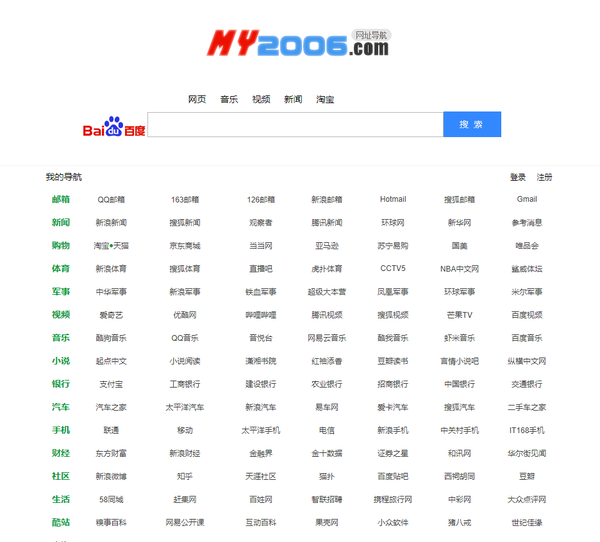
Task: Click the MY2006.com logo
Action: 298,43
